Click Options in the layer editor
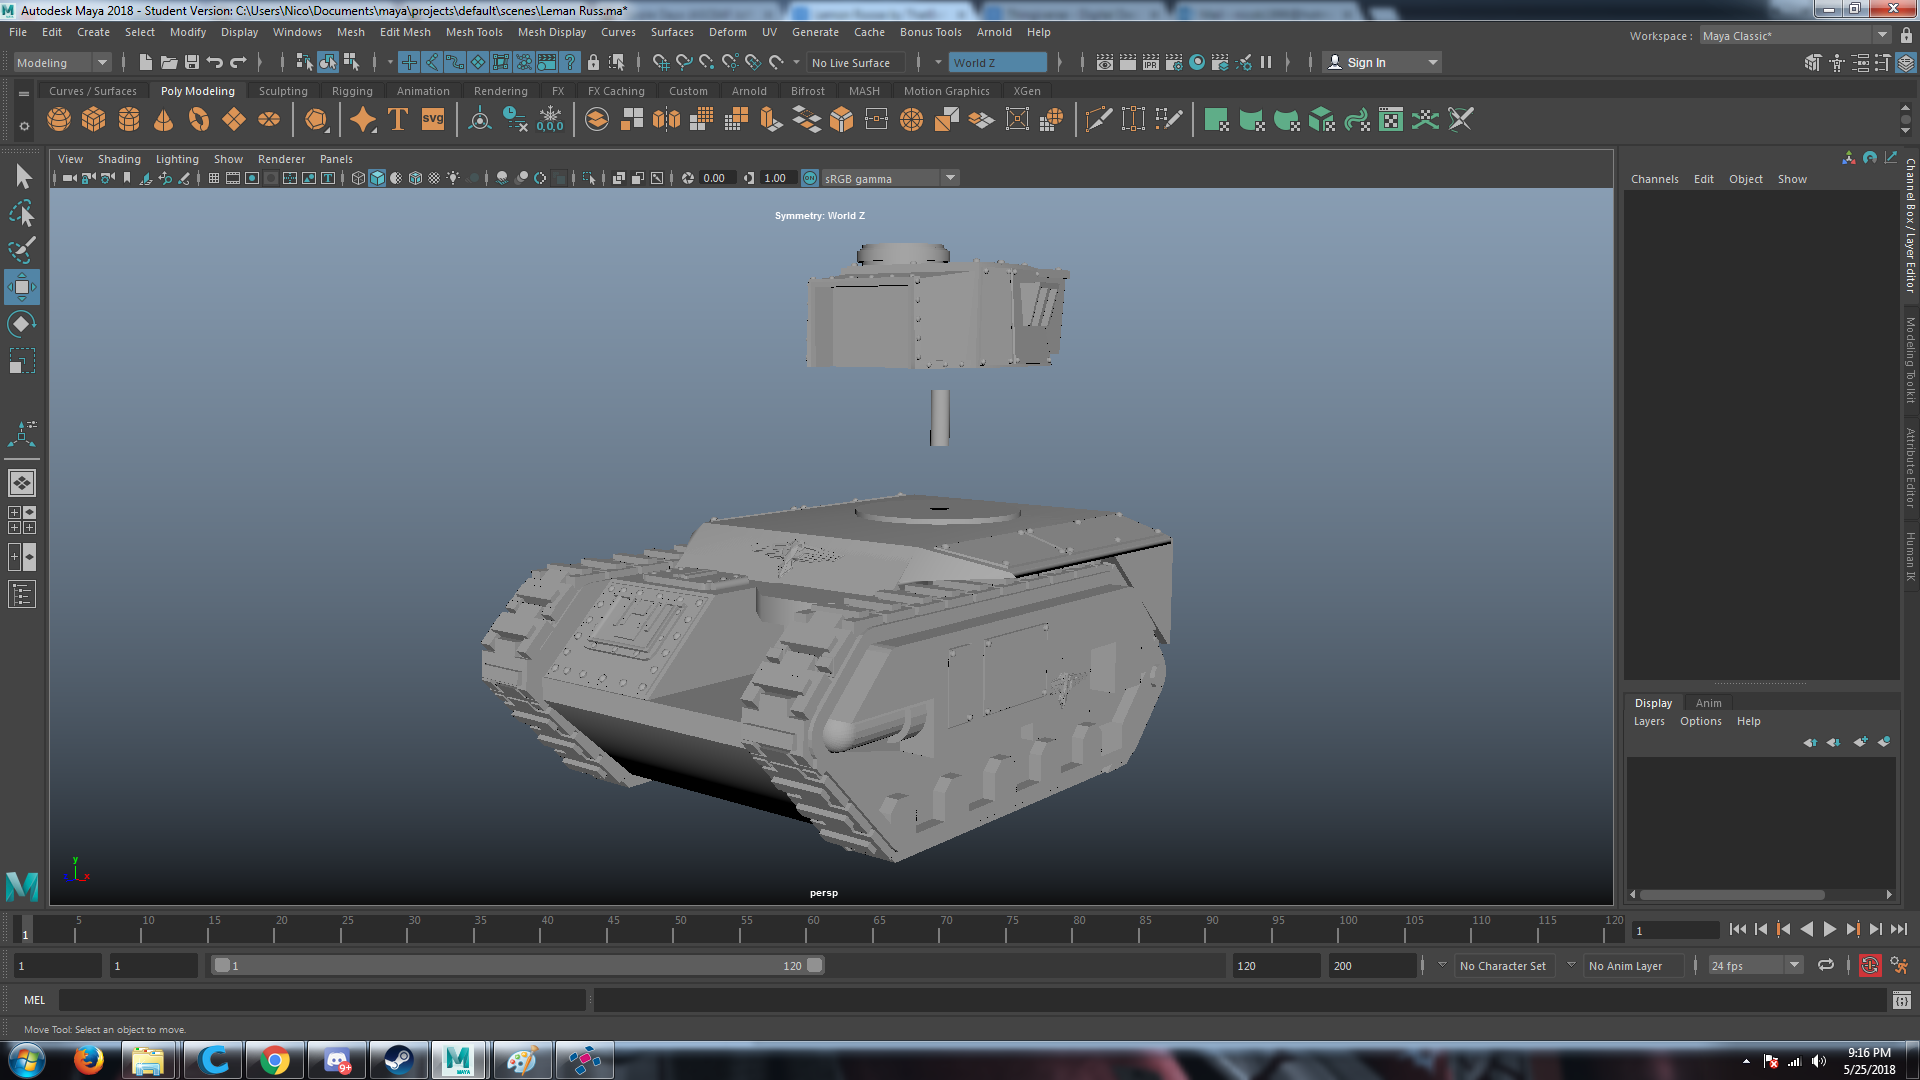The height and width of the screenshot is (1080, 1920). 1700,721
